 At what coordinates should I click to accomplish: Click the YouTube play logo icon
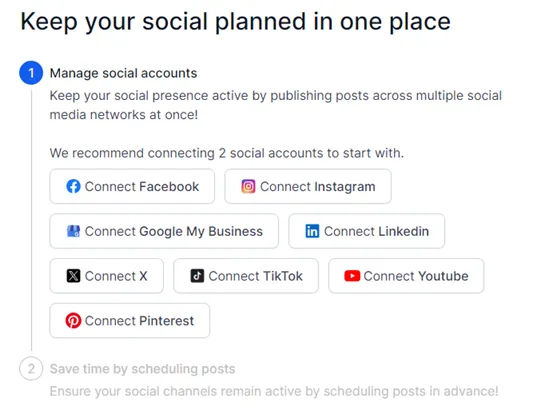pyautogui.click(x=352, y=276)
